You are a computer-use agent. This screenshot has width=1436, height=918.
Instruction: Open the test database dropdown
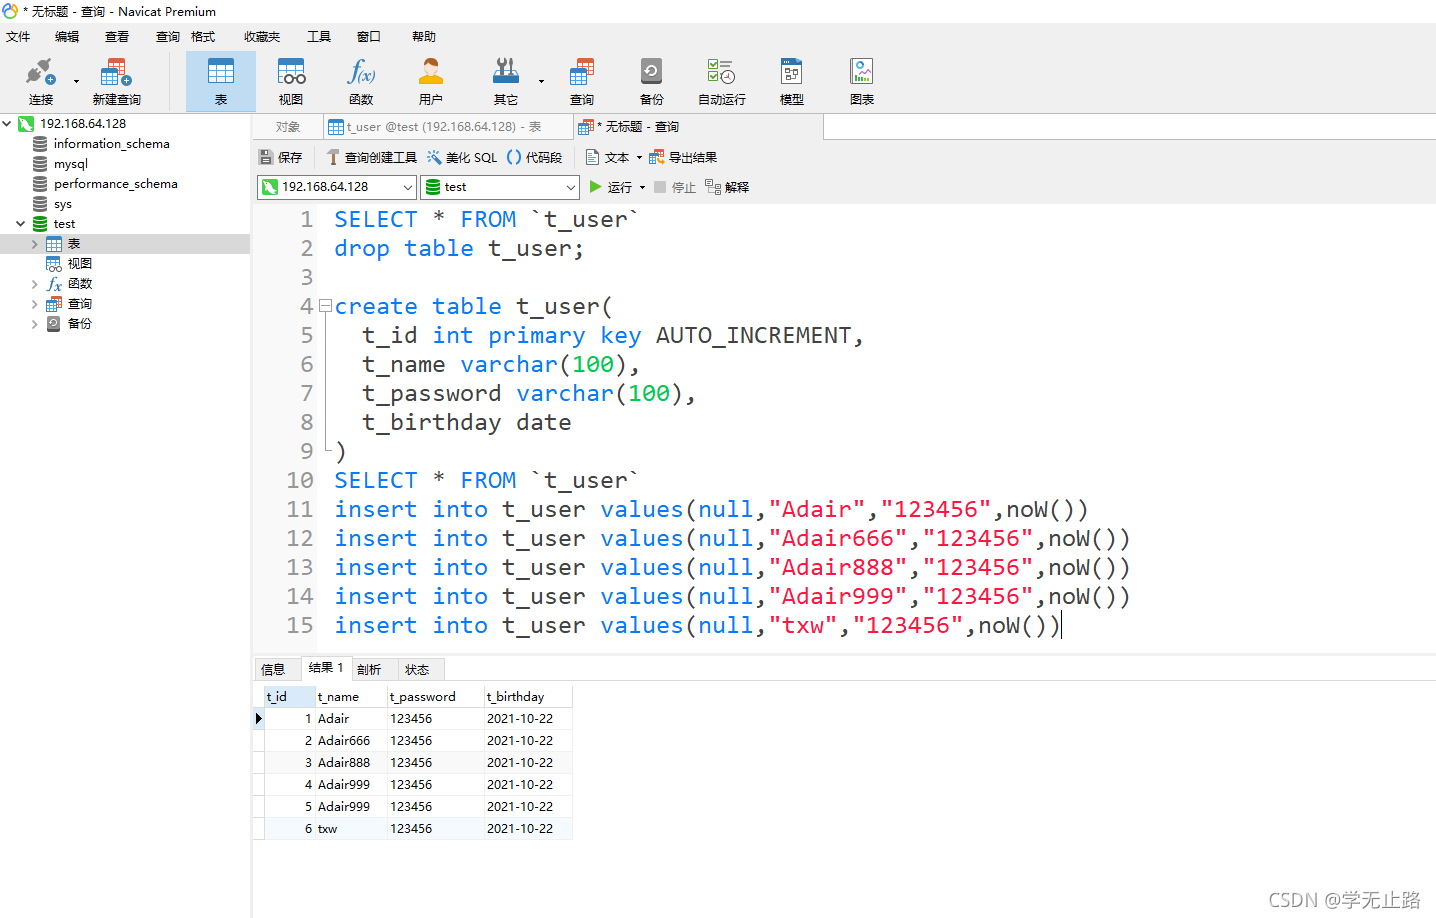pos(500,187)
